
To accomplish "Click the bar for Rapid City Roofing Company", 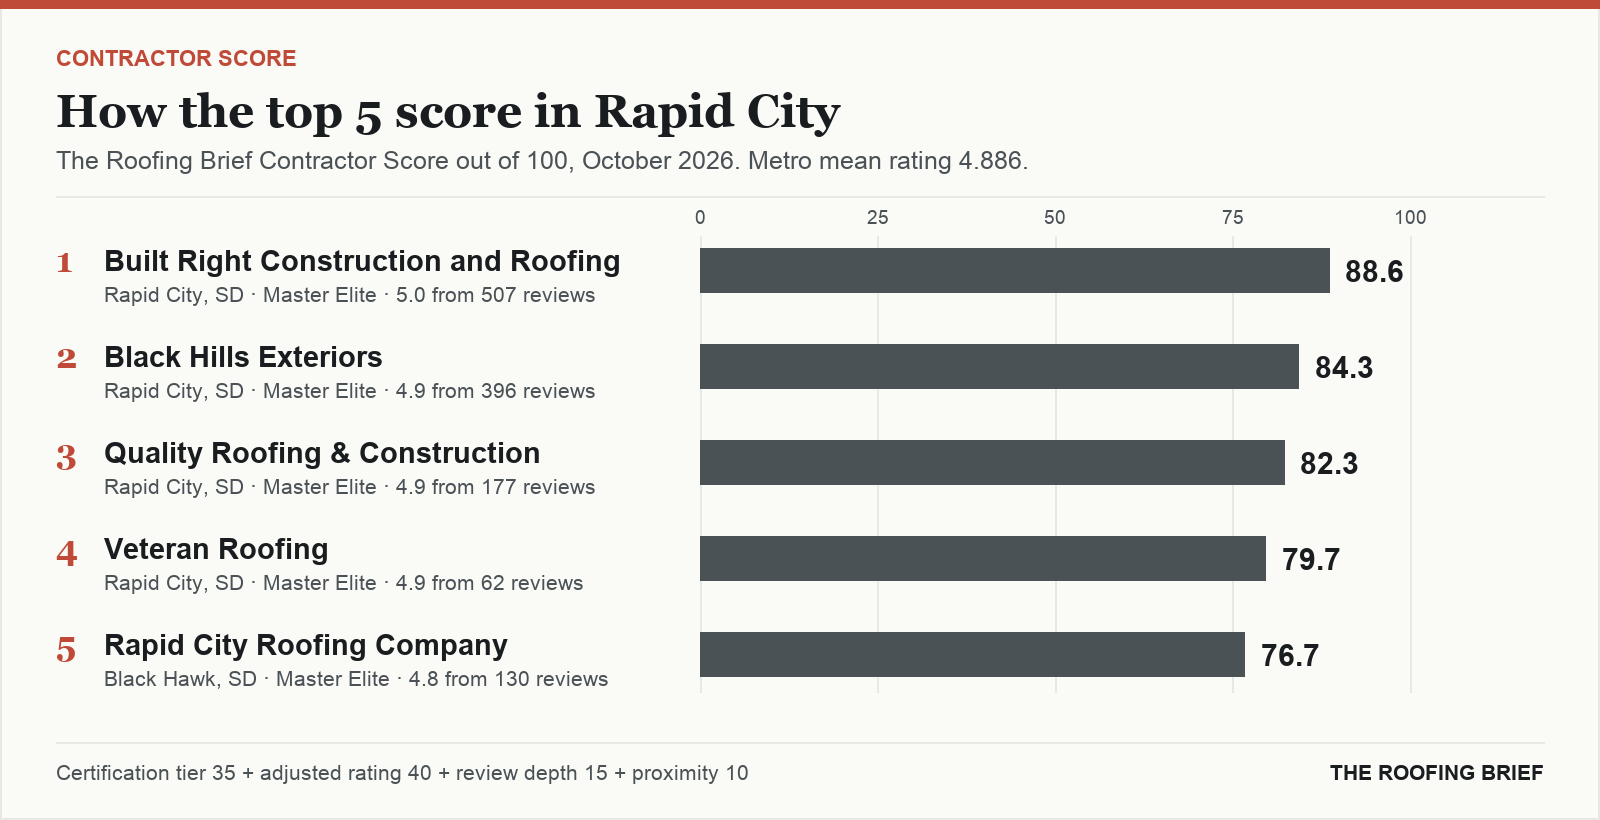I will click(972, 654).
